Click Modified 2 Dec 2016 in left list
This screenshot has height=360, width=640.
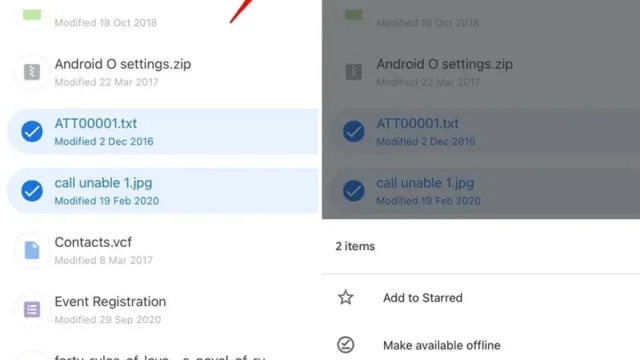point(104,142)
